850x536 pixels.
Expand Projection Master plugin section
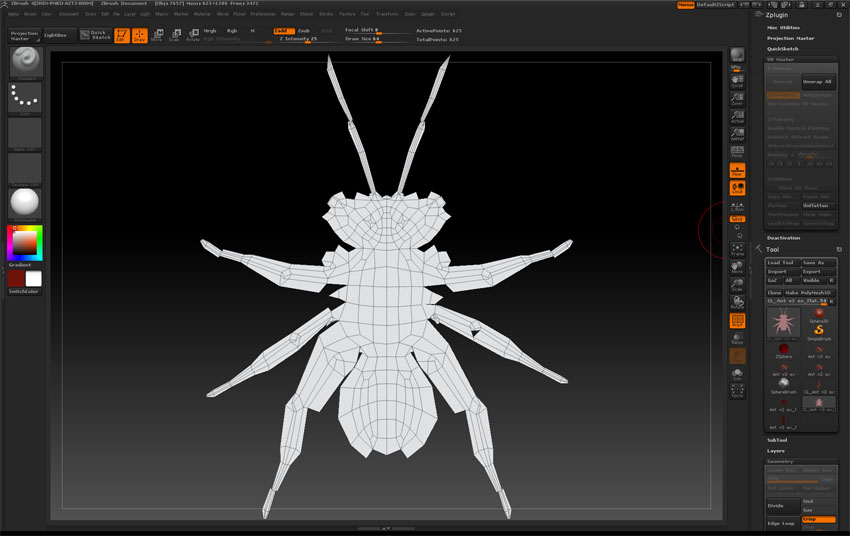pyautogui.click(x=790, y=38)
